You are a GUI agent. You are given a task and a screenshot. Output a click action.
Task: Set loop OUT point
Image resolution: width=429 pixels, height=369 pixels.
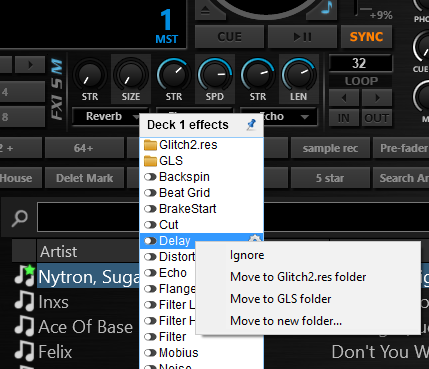[x=377, y=118]
